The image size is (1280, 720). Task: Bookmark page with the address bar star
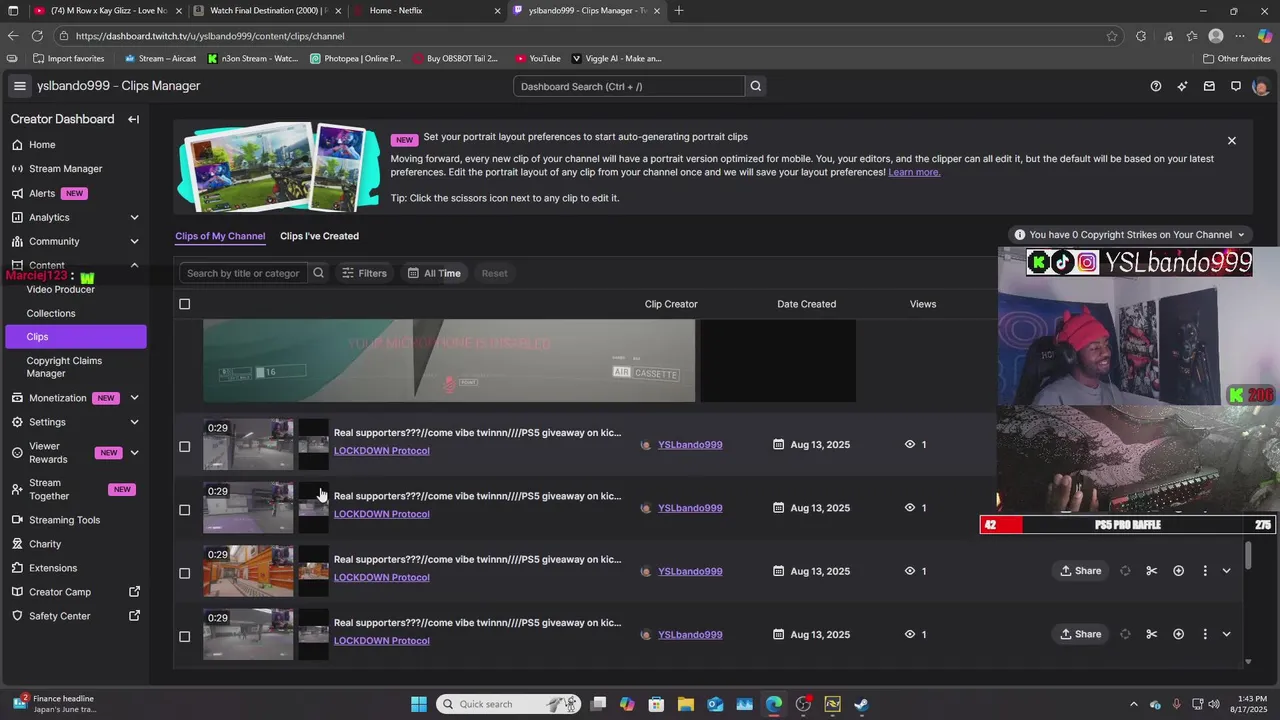coord(1112,36)
